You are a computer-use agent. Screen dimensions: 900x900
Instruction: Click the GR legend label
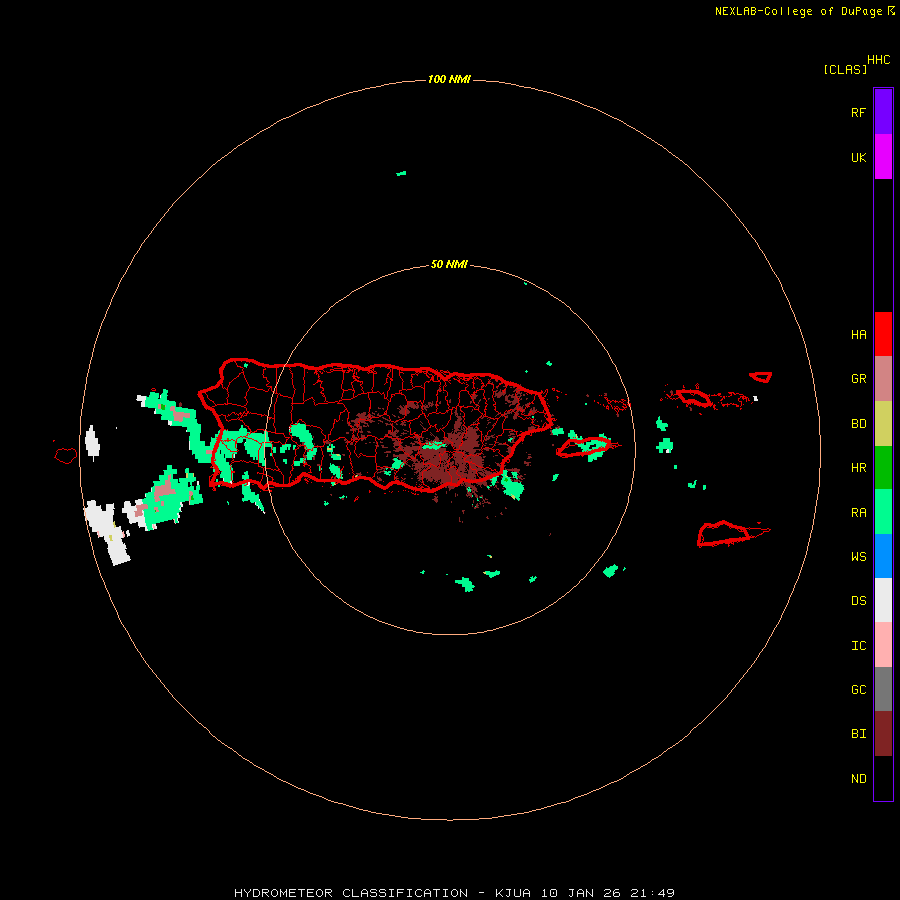(x=858, y=379)
